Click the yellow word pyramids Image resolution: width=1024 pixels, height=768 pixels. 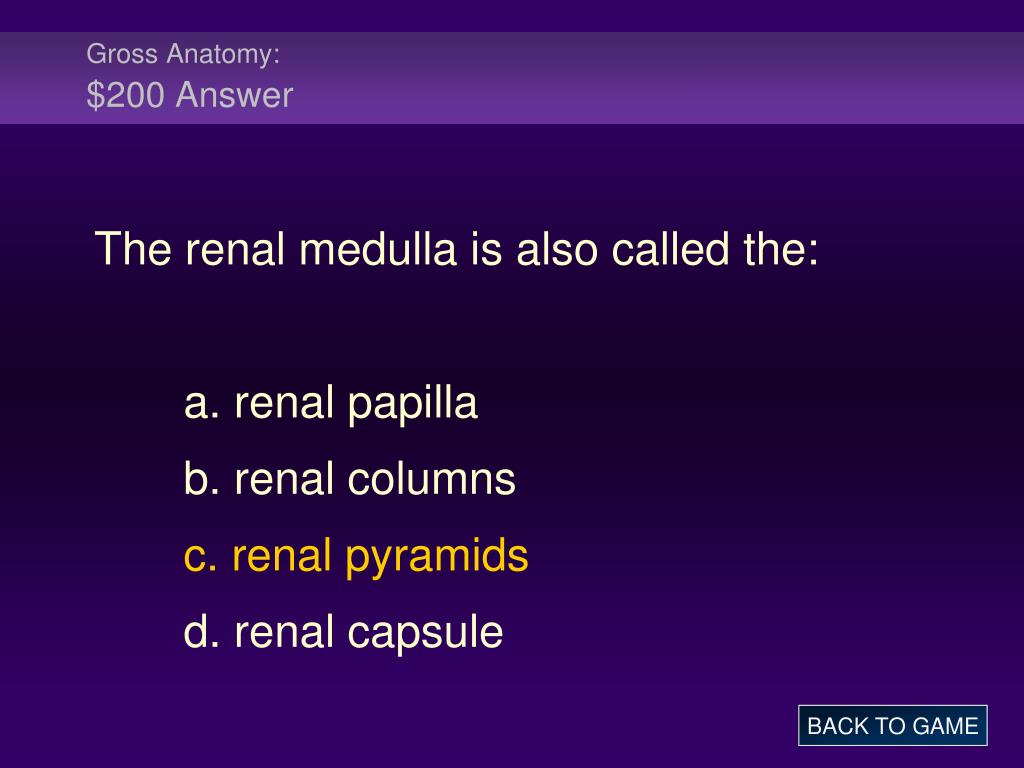pos(436,558)
